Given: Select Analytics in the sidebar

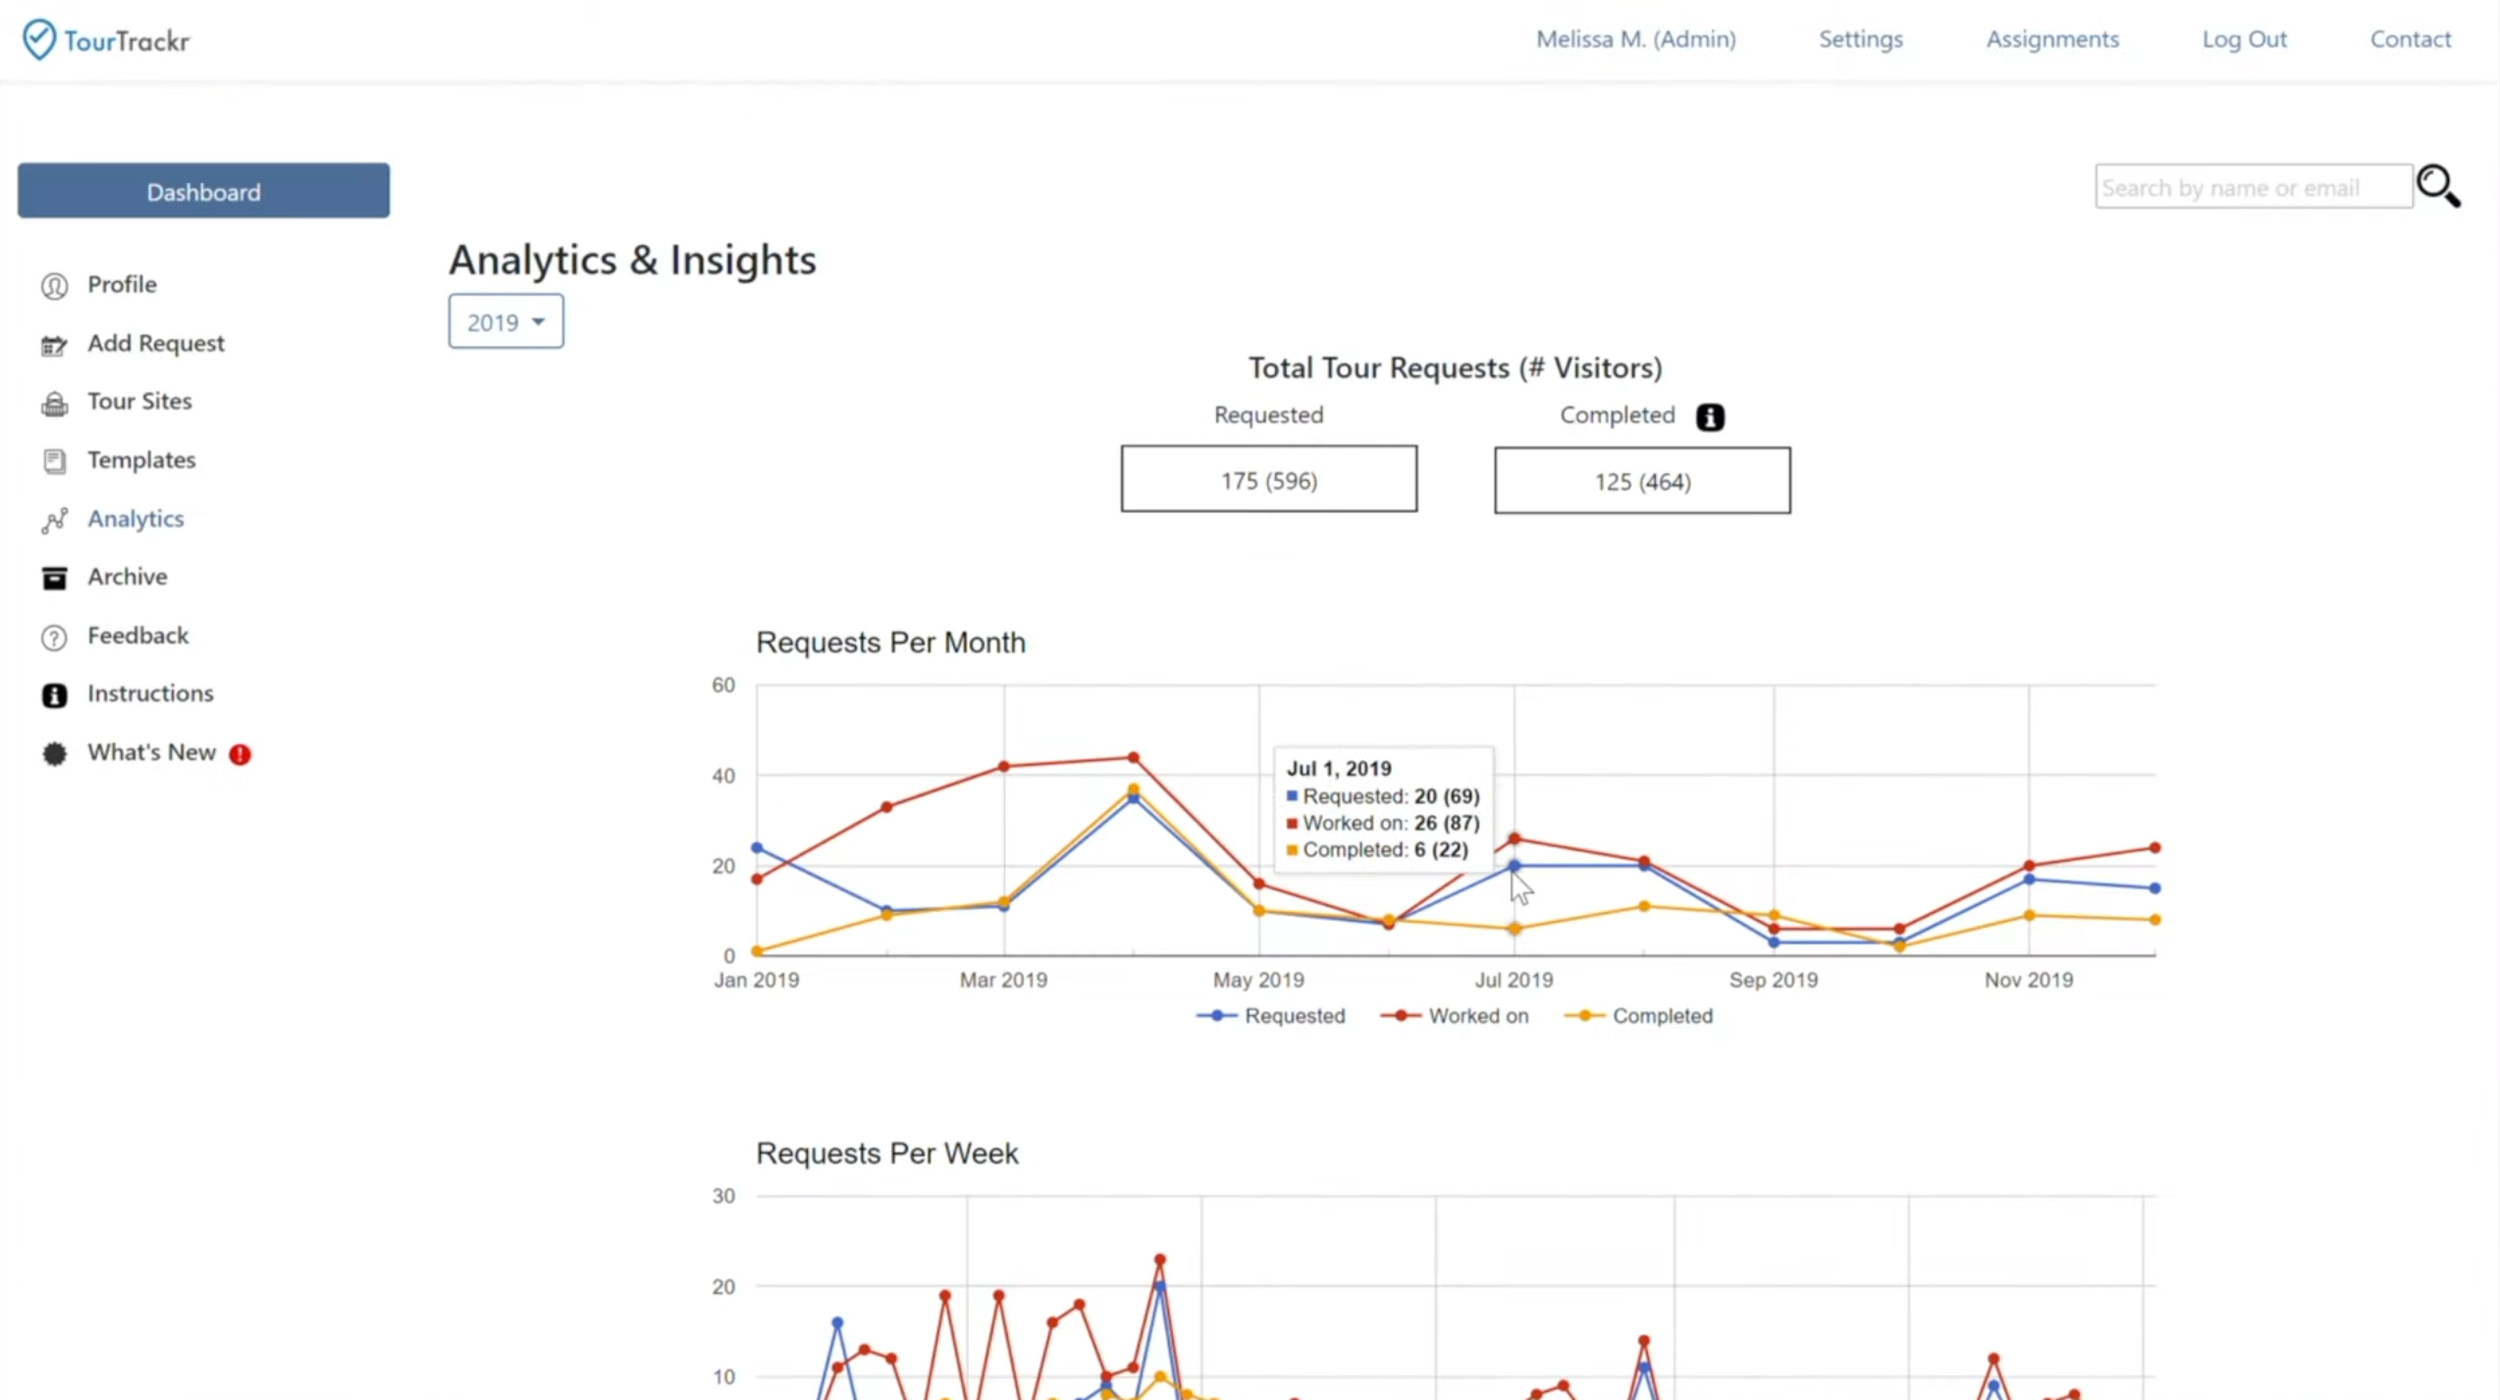Looking at the screenshot, I should point(136,519).
